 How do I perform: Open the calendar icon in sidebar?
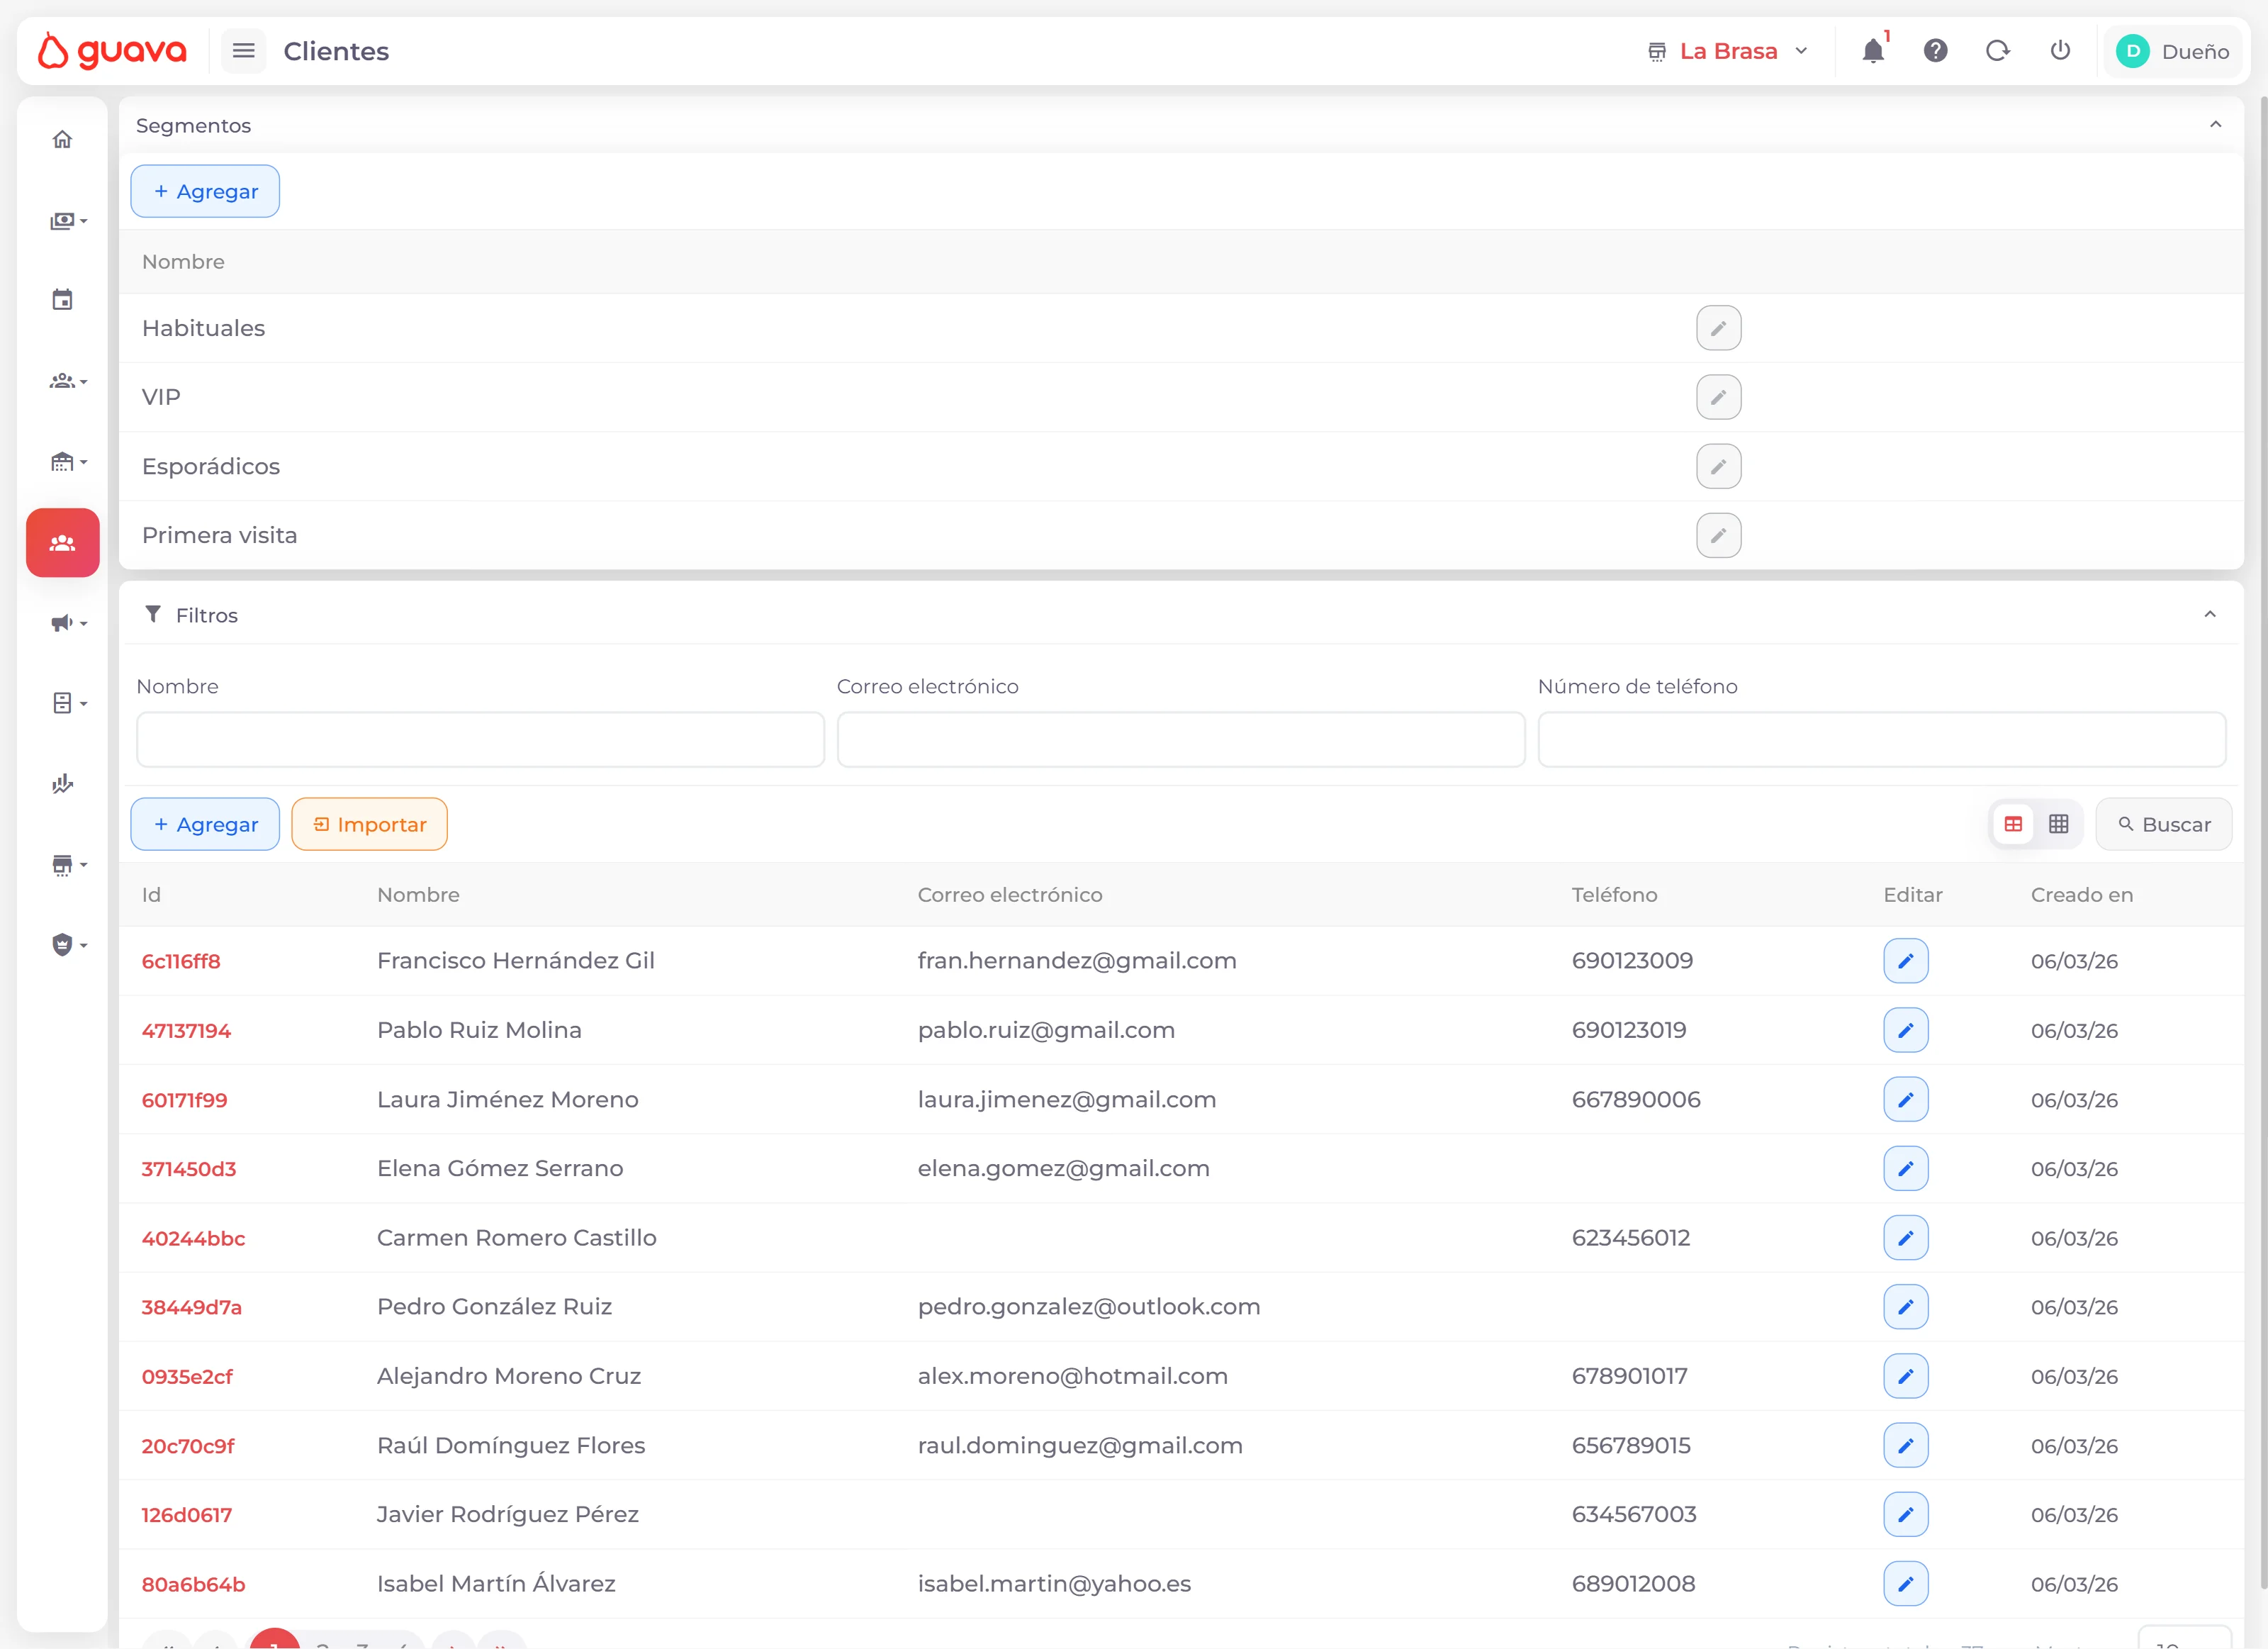click(62, 300)
